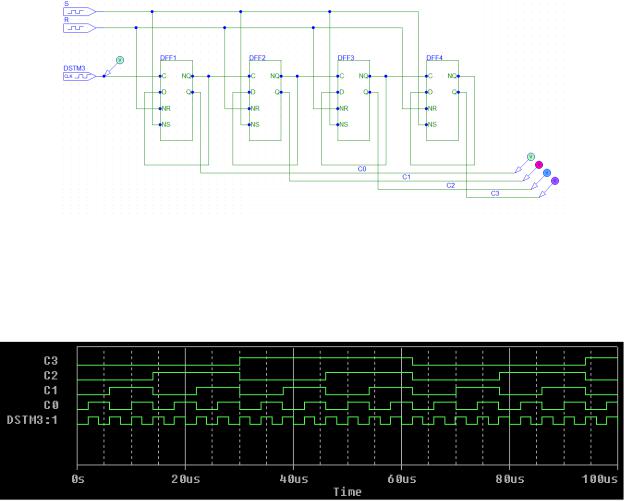Click the NQ output pin of DFF4
The width and height of the screenshot is (624, 501).
(452, 76)
